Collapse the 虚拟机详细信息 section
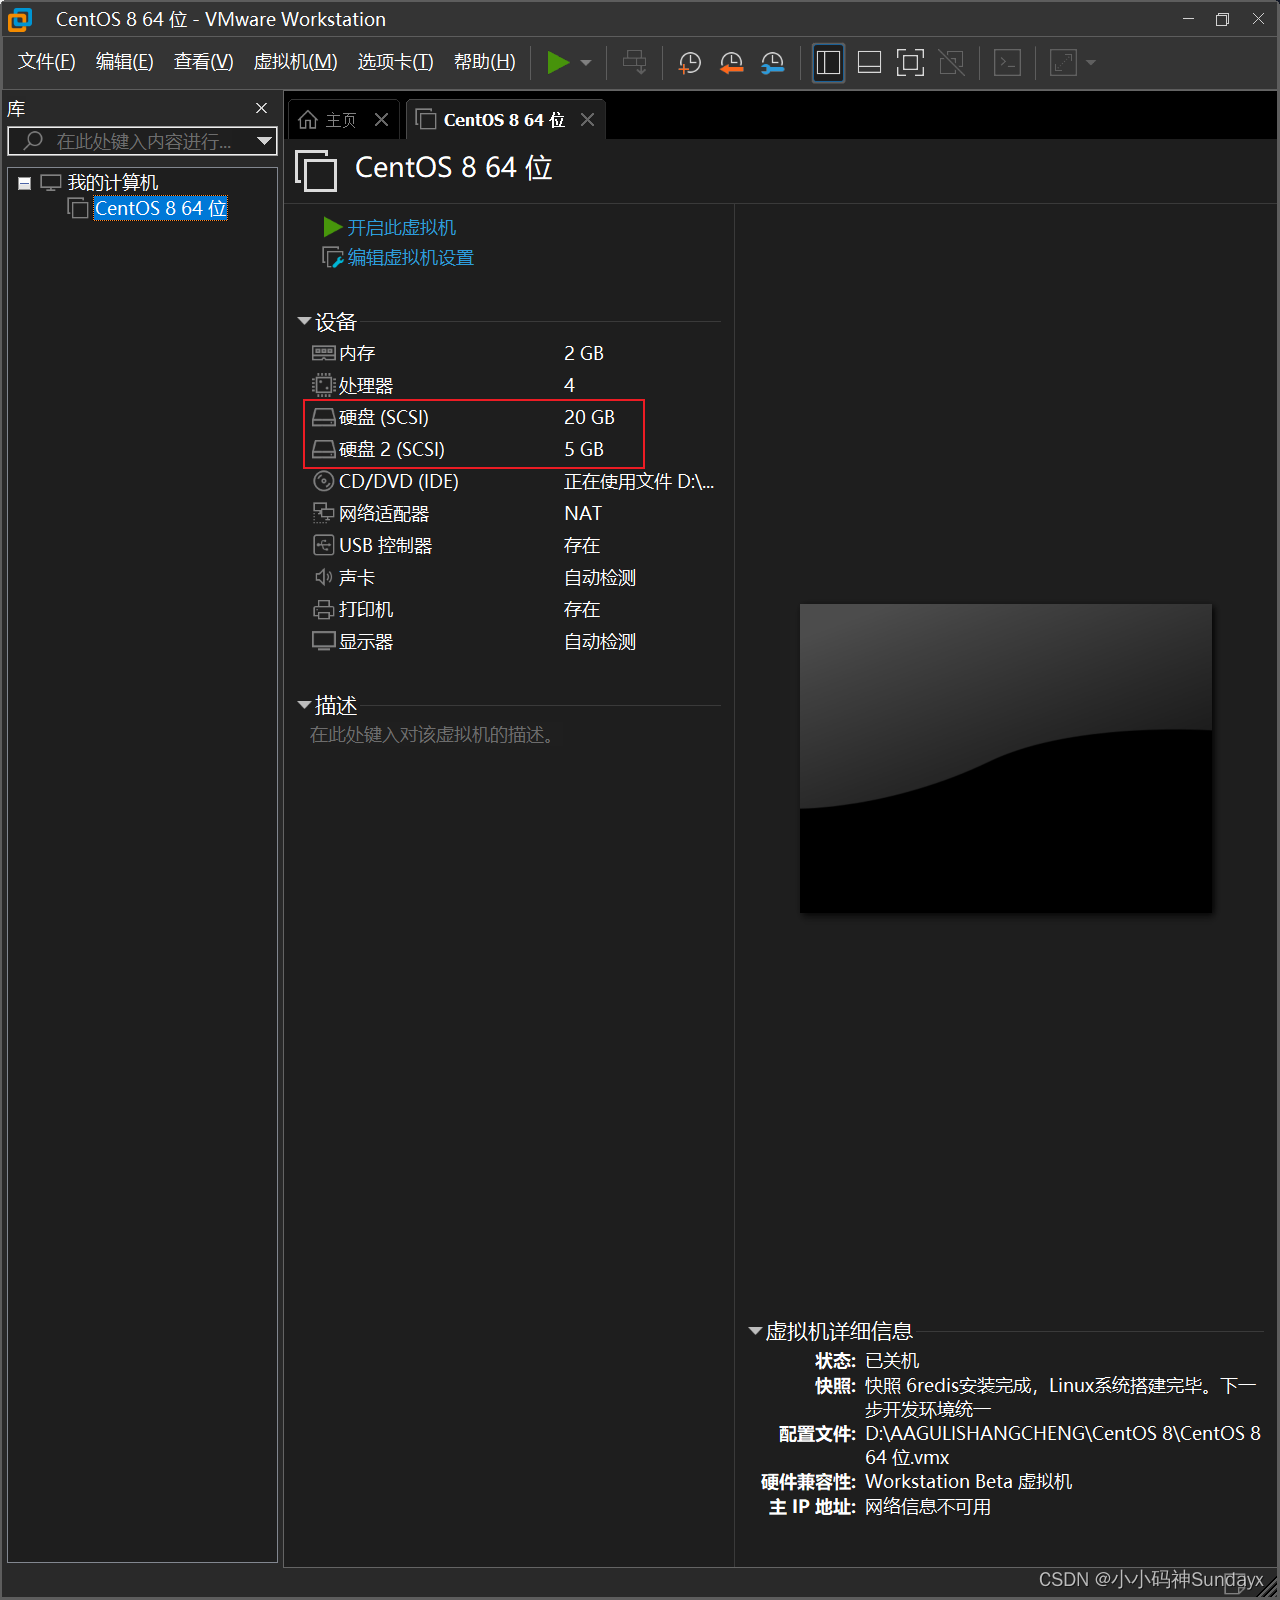The height and width of the screenshot is (1600, 1280). [x=755, y=1331]
